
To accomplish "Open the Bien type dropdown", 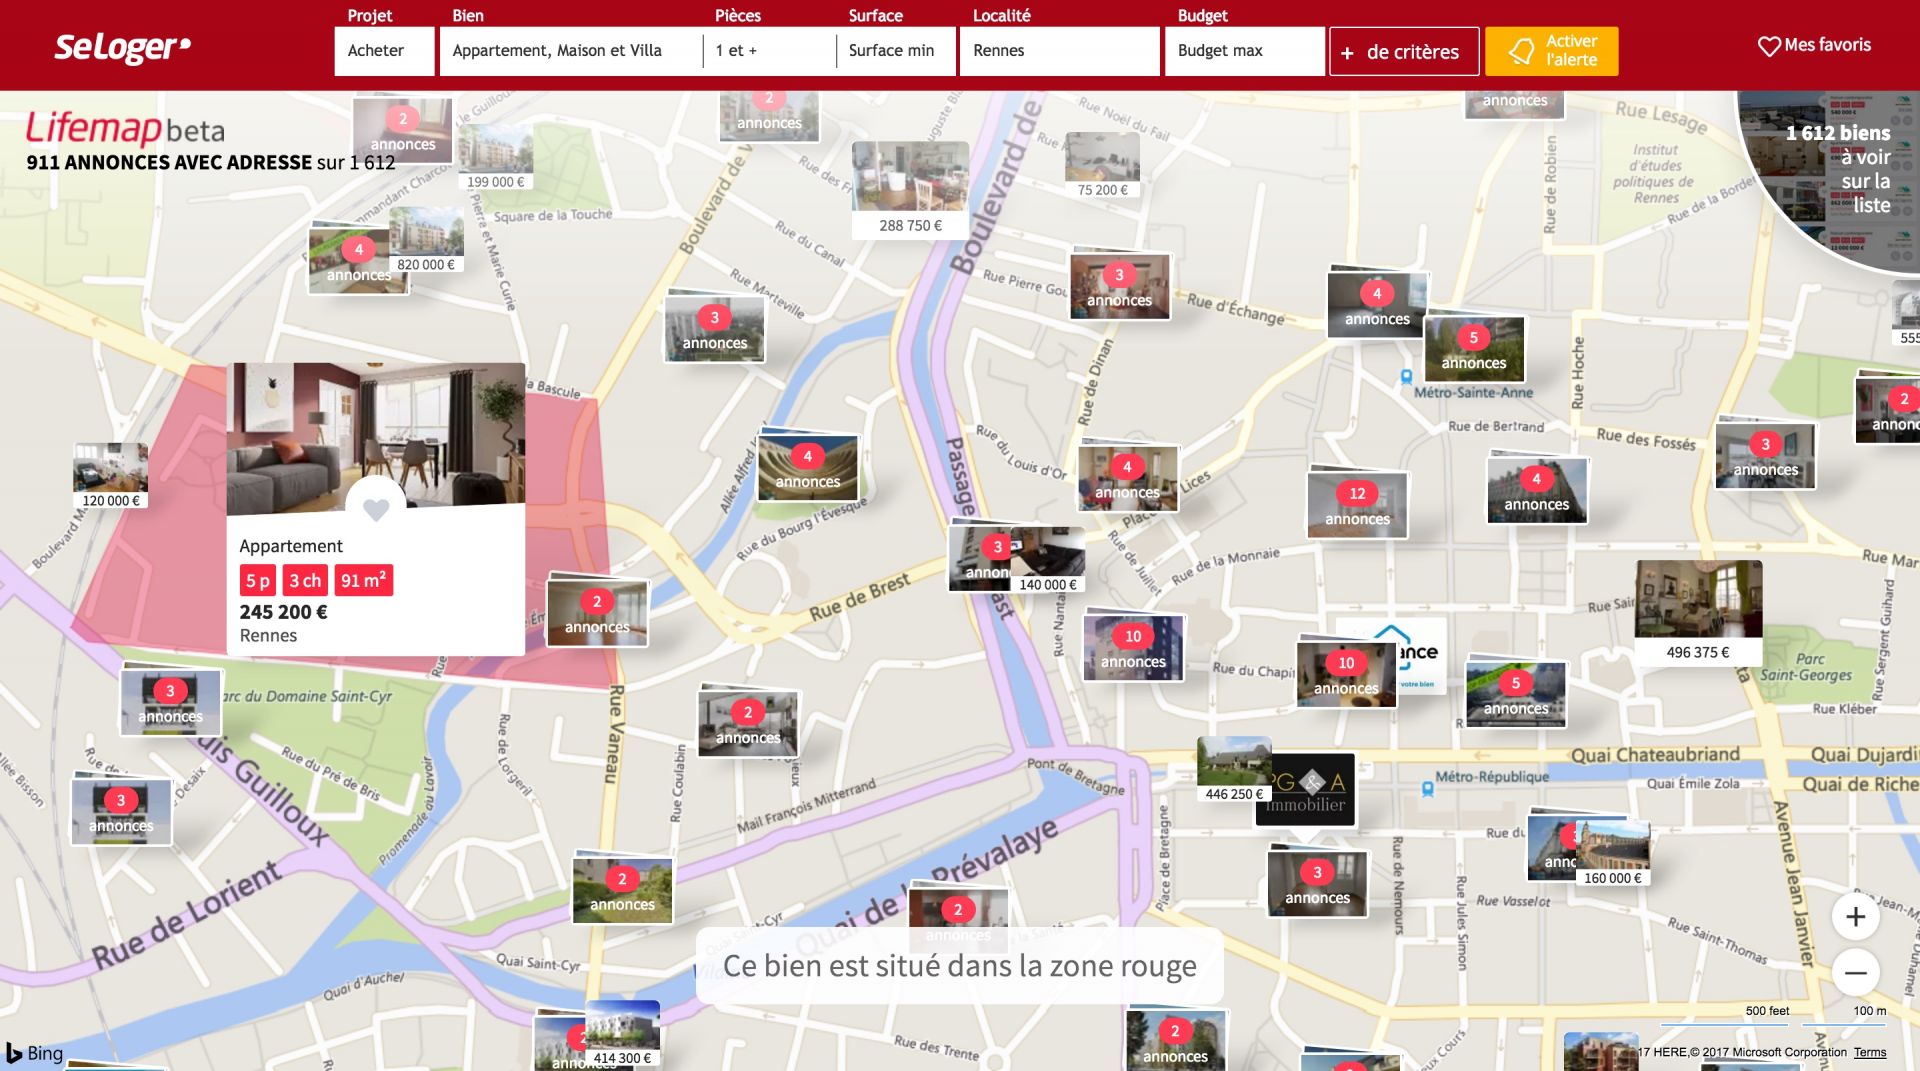I will 570,51.
